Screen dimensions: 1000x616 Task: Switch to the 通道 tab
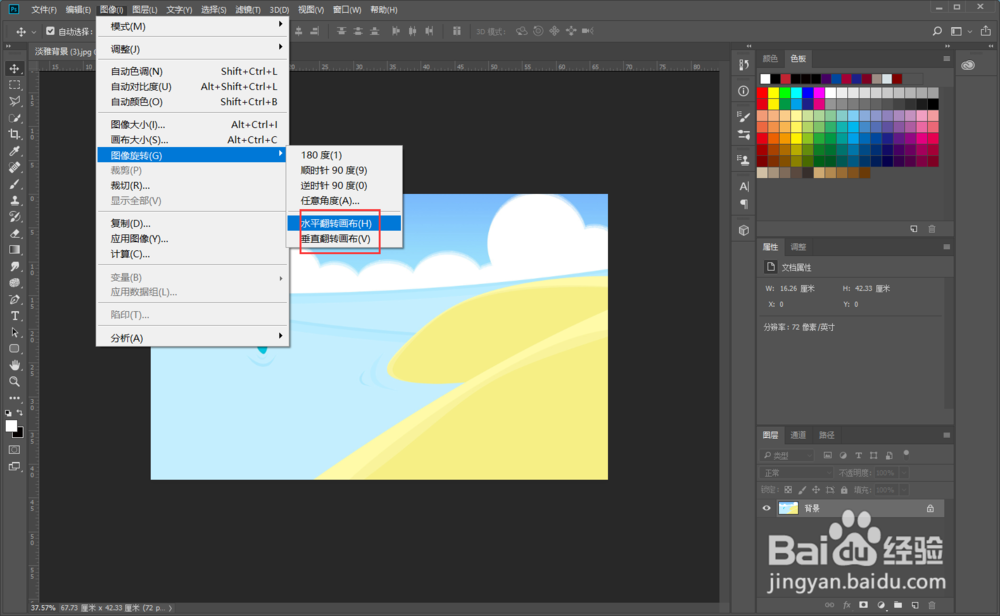(798, 435)
